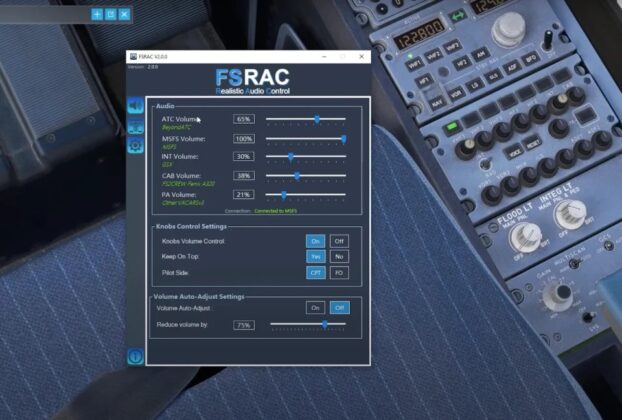This screenshot has width=622, height=420.
Task: Click the plus icon in the top-left toolbar
Action: coord(97,15)
